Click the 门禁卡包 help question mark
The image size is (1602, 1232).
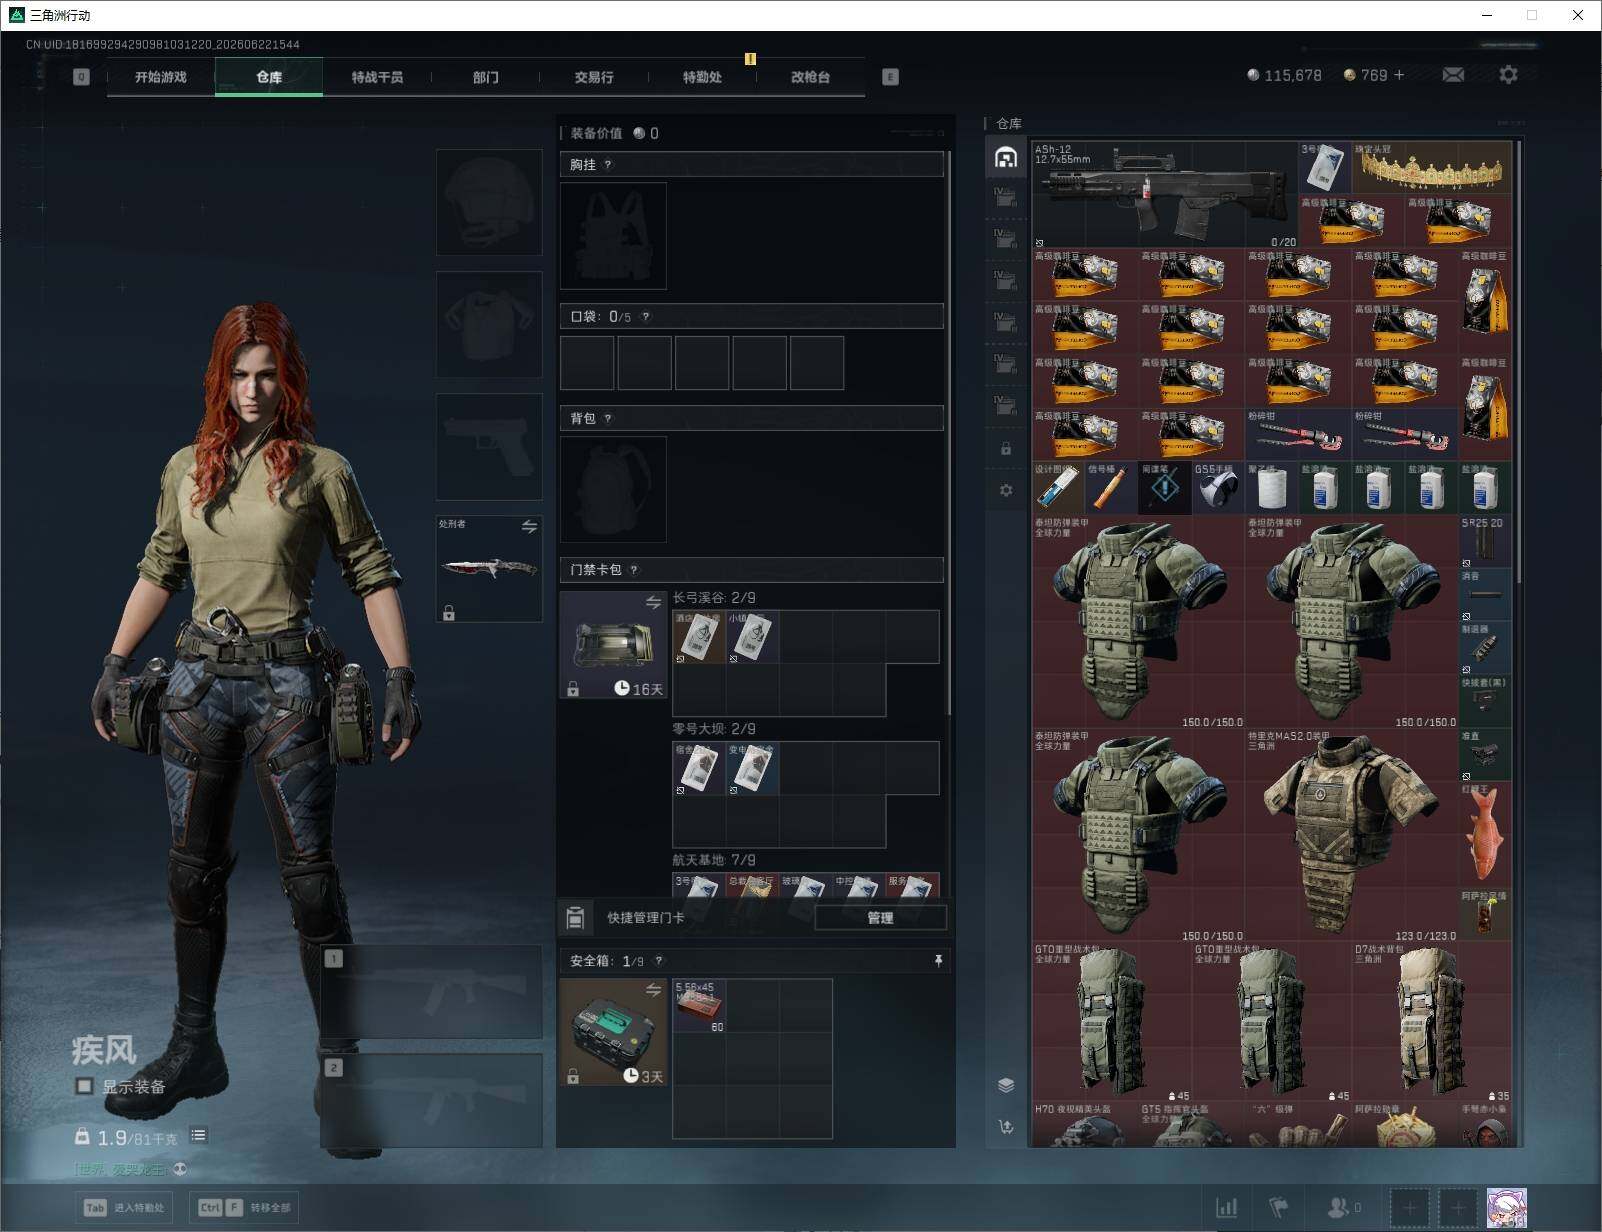[634, 570]
